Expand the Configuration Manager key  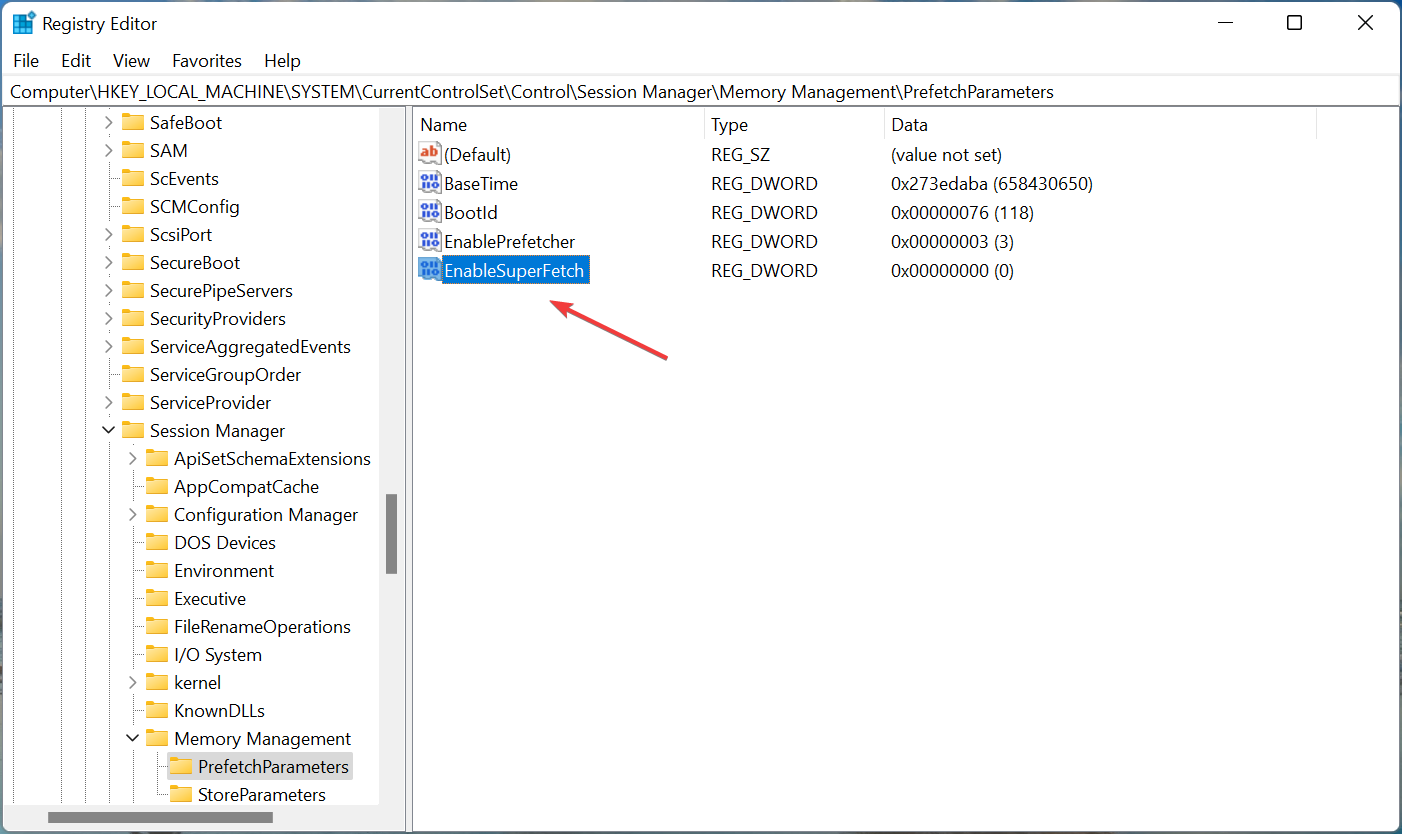pyautogui.click(x=132, y=514)
